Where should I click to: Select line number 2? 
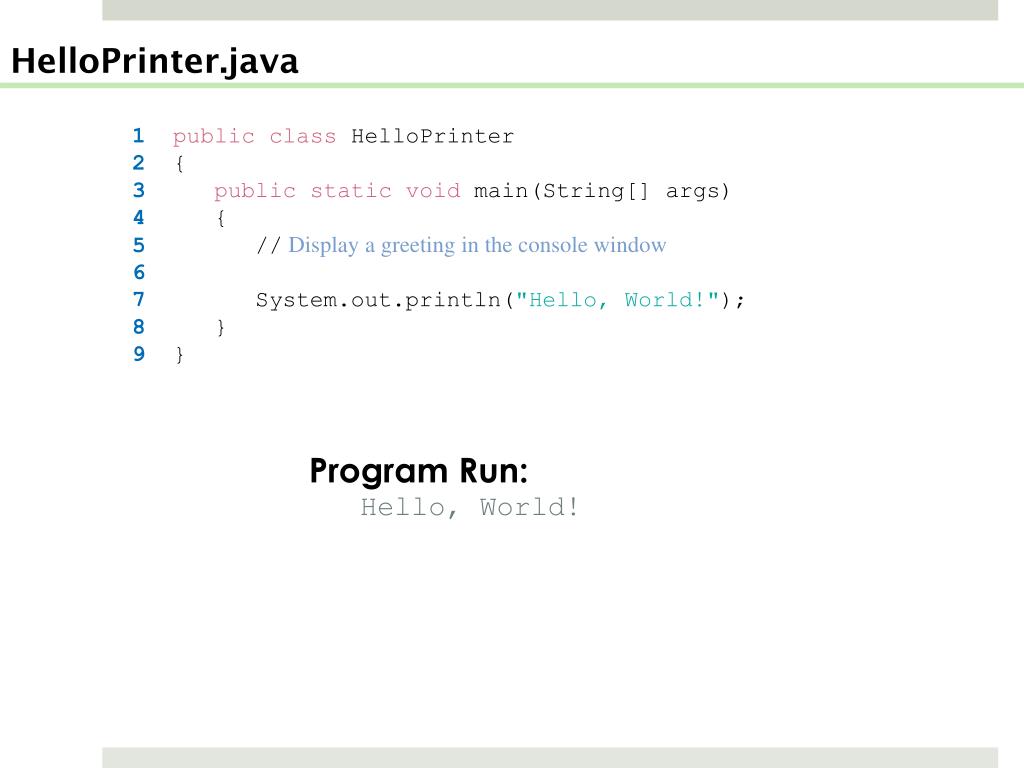pyautogui.click(x=138, y=163)
